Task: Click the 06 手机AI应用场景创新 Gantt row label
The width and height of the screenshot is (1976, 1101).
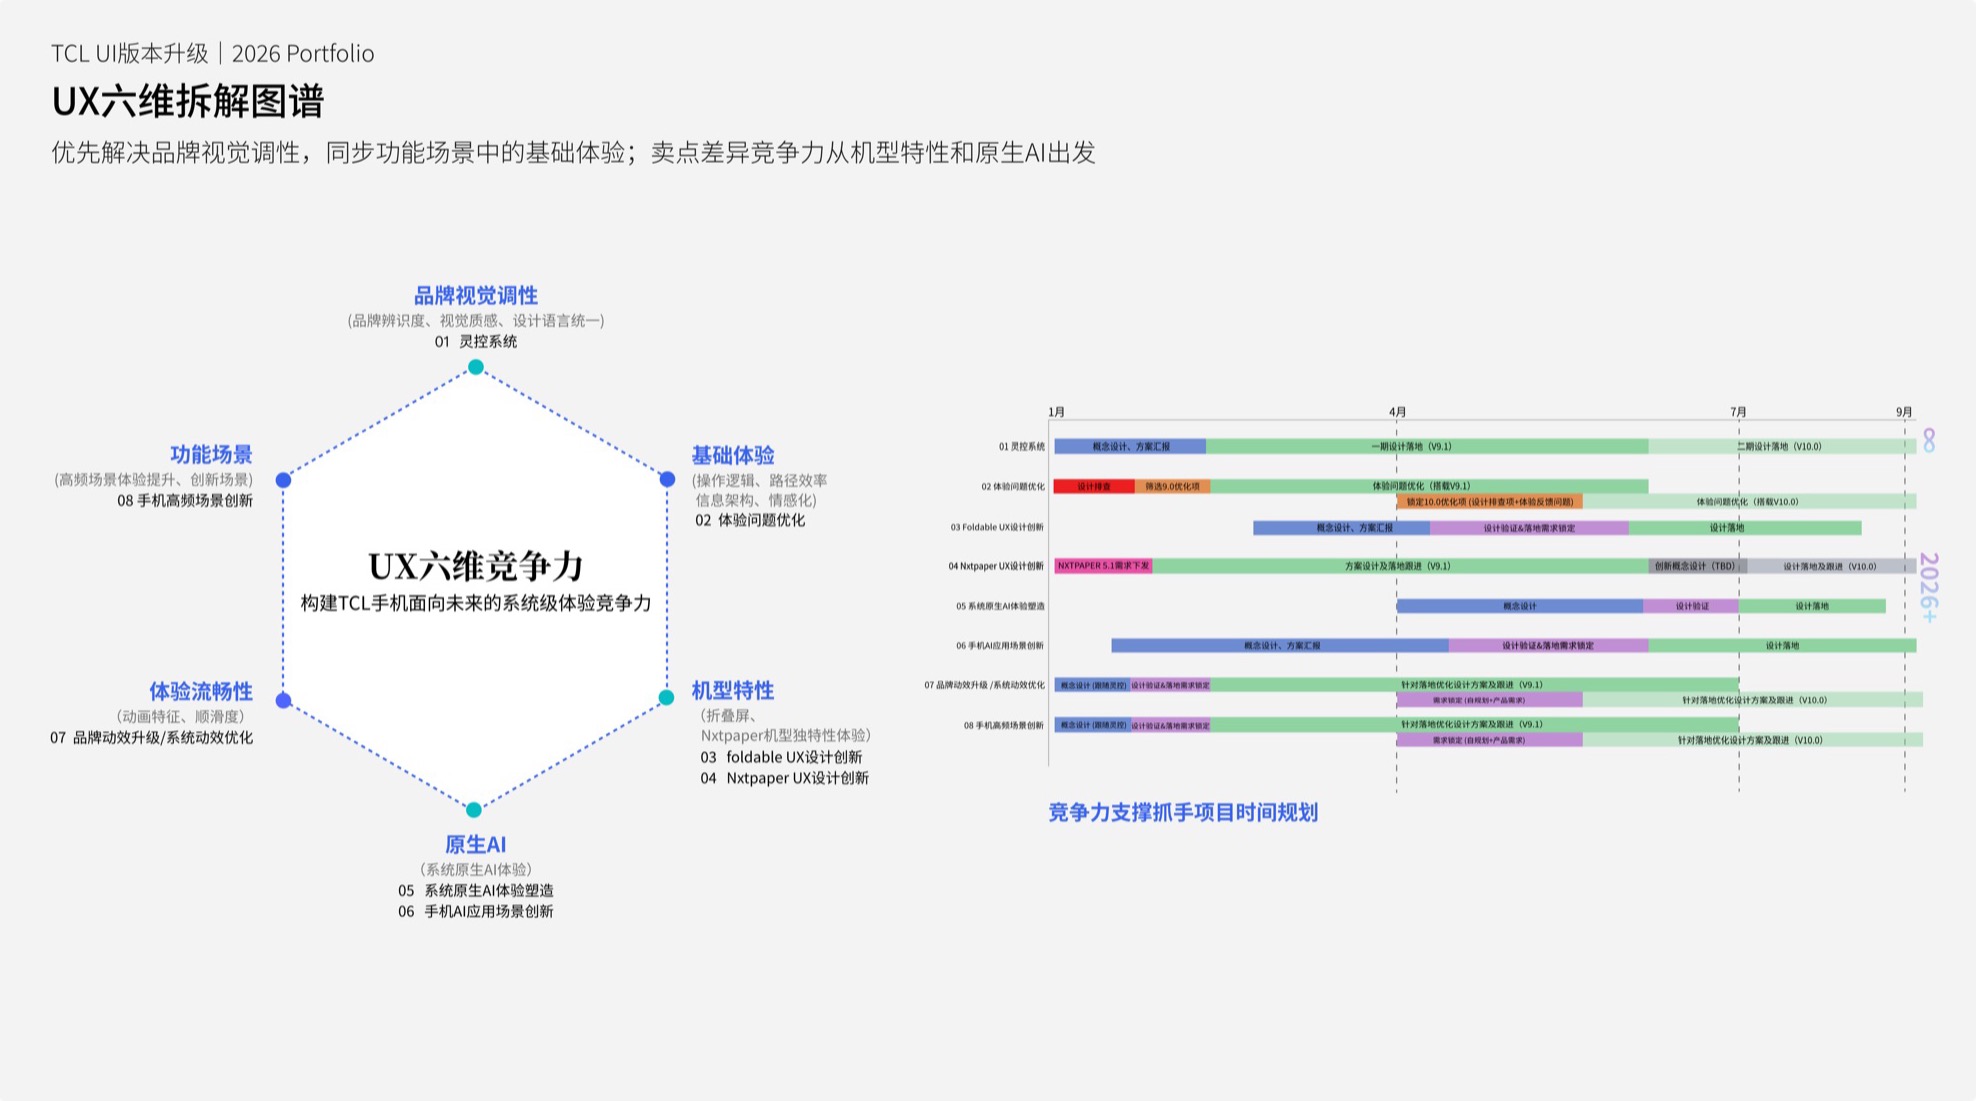Action: coord(999,646)
